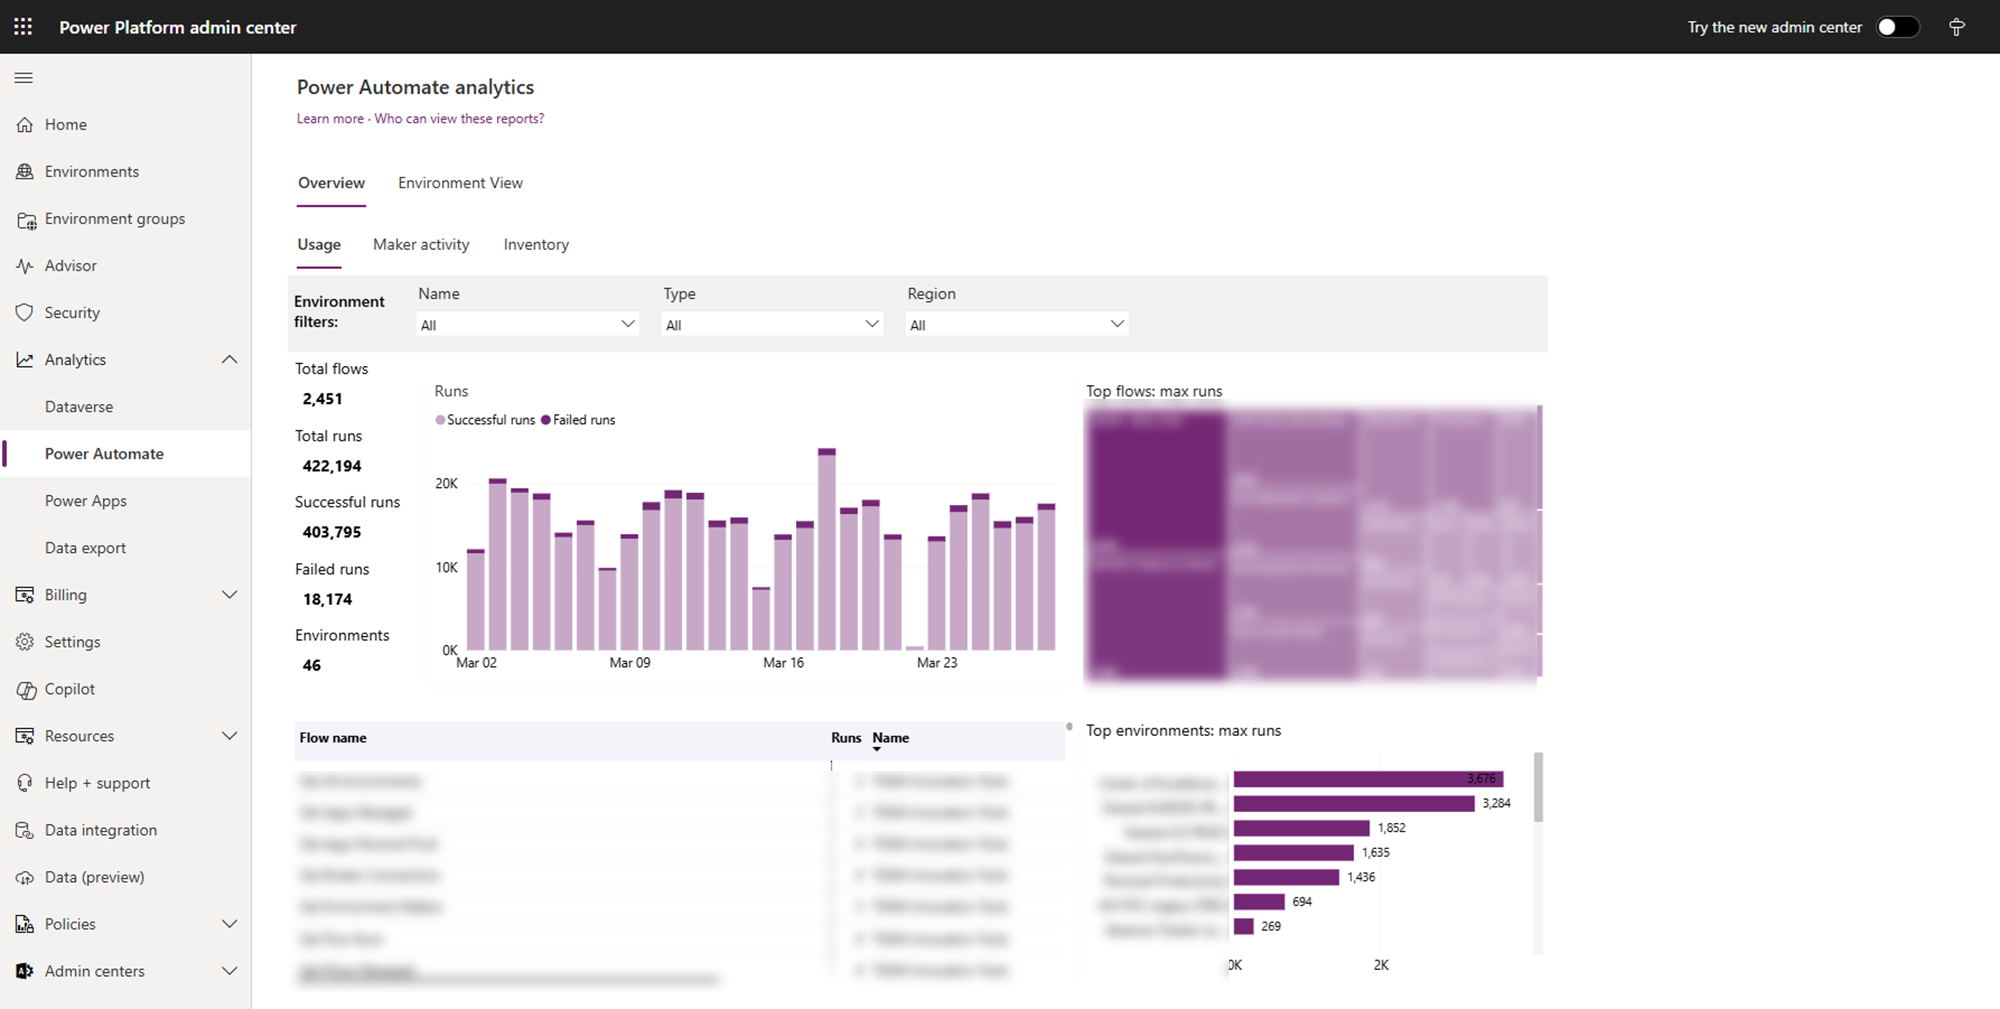Collapse the Analytics section chevron

click(x=229, y=360)
